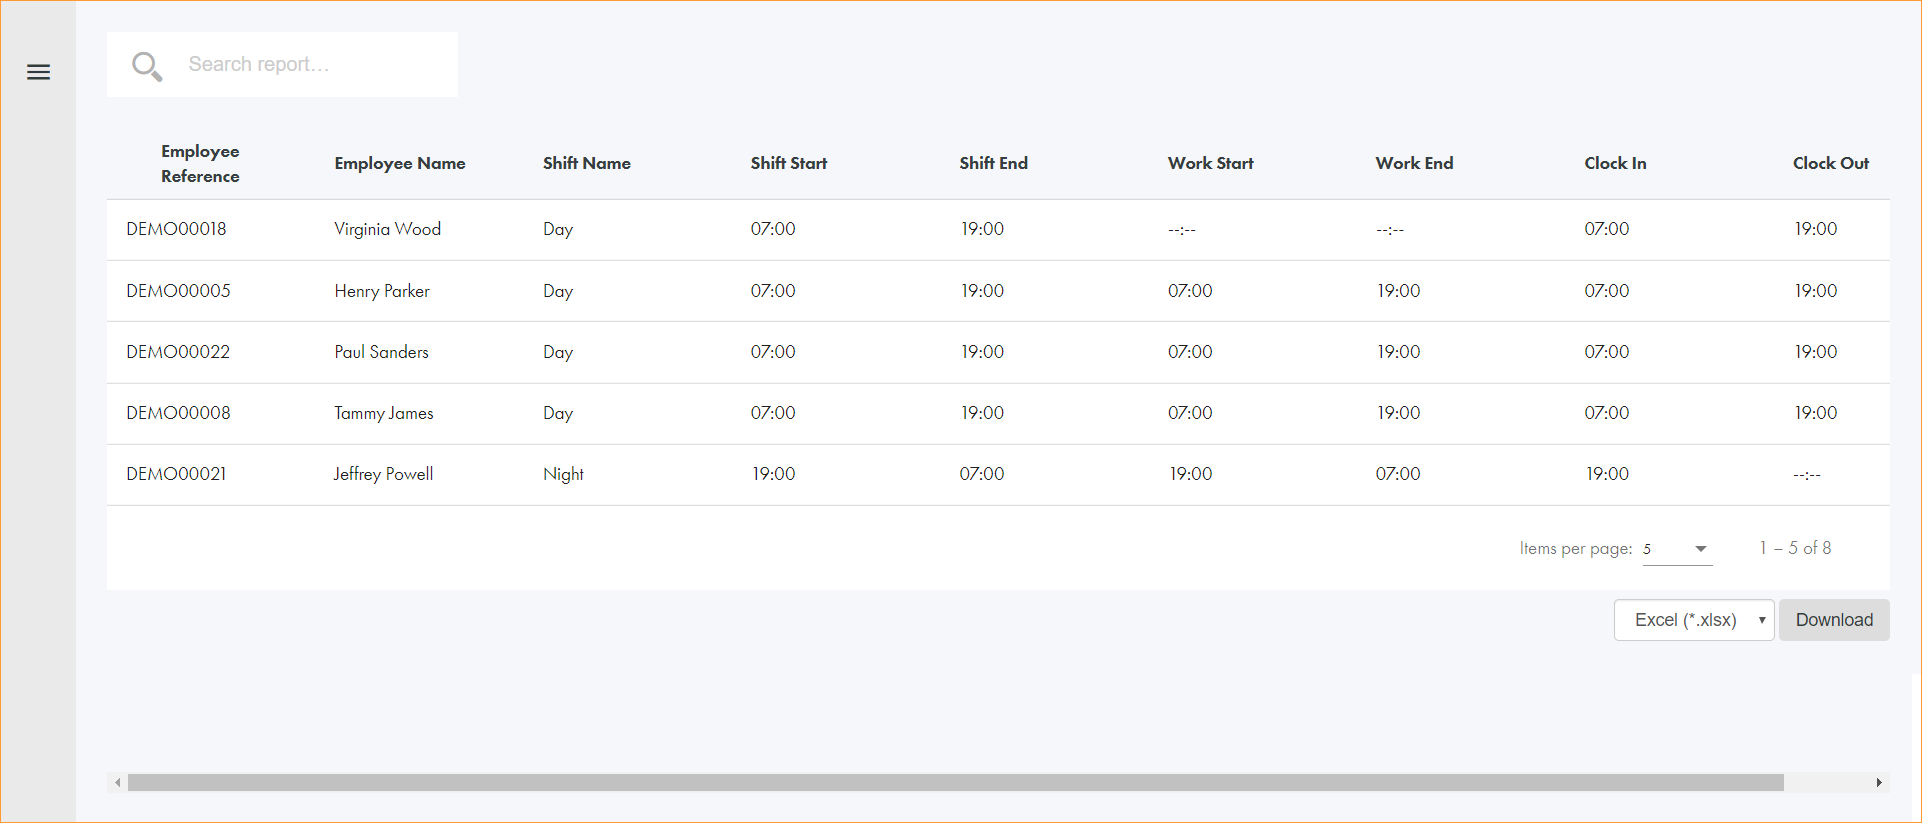Screen dimensions: 1922x823
Task: Click the search magnifier icon
Action: coord(146,66)
